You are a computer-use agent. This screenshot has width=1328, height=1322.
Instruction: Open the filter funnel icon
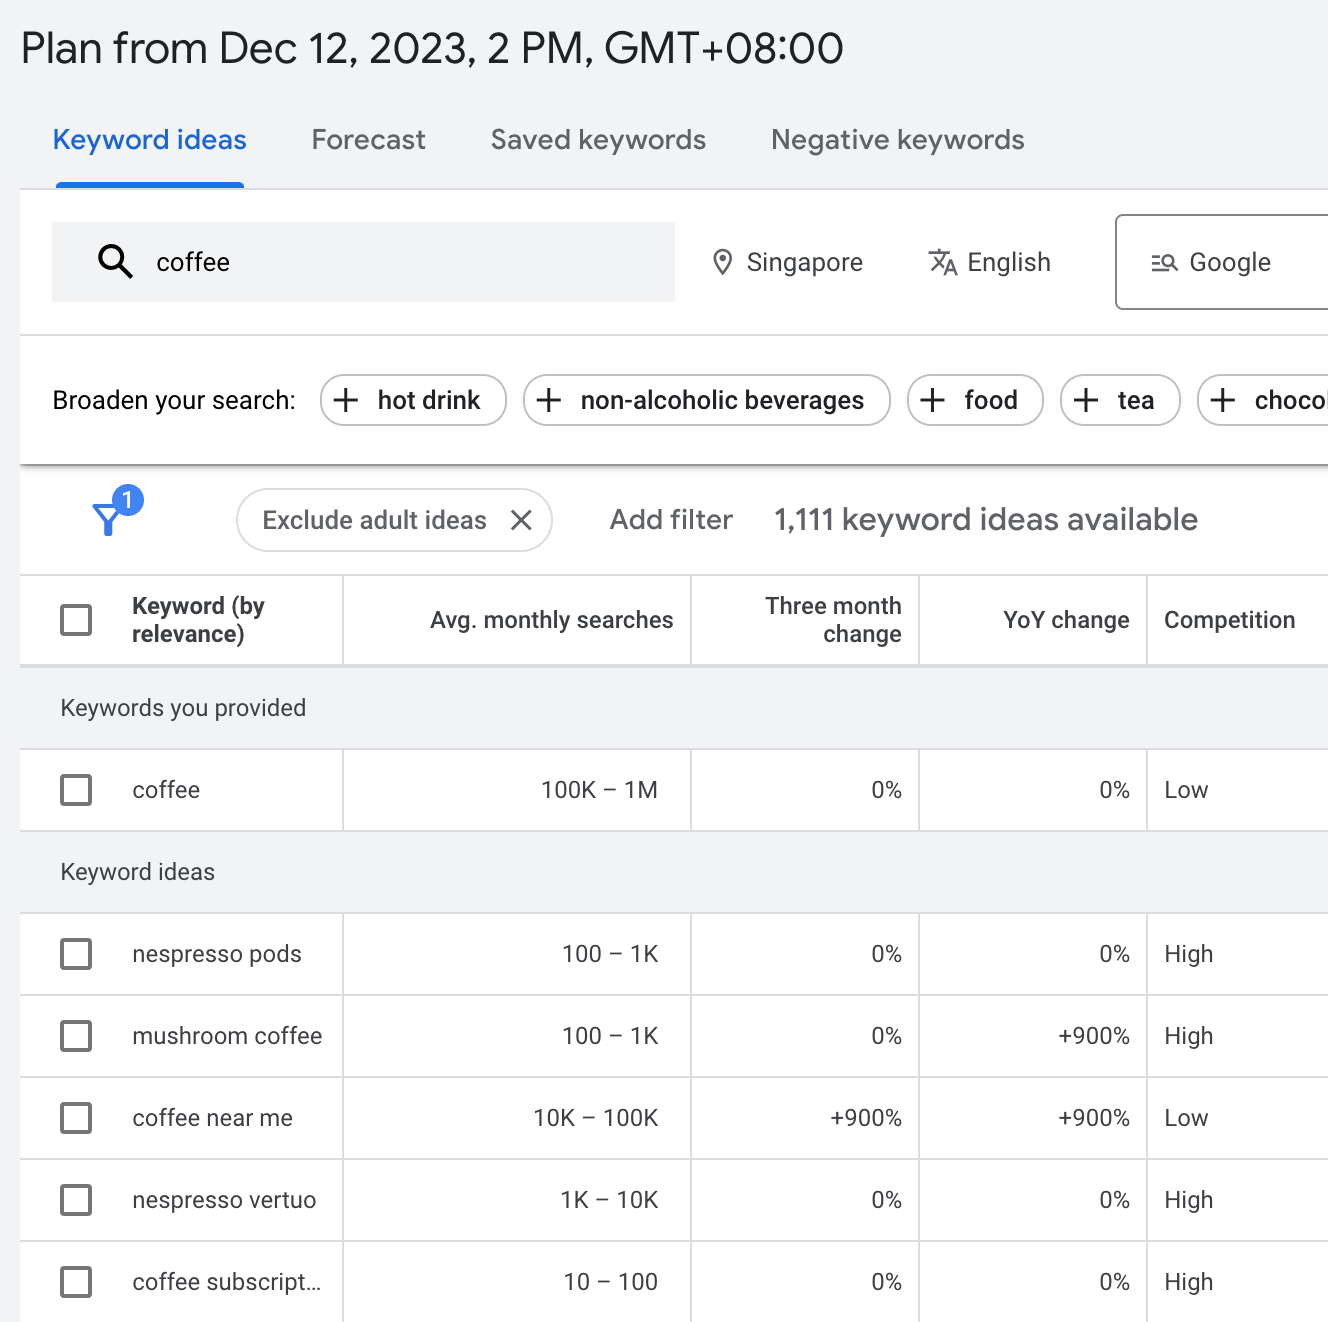(108, 519)
